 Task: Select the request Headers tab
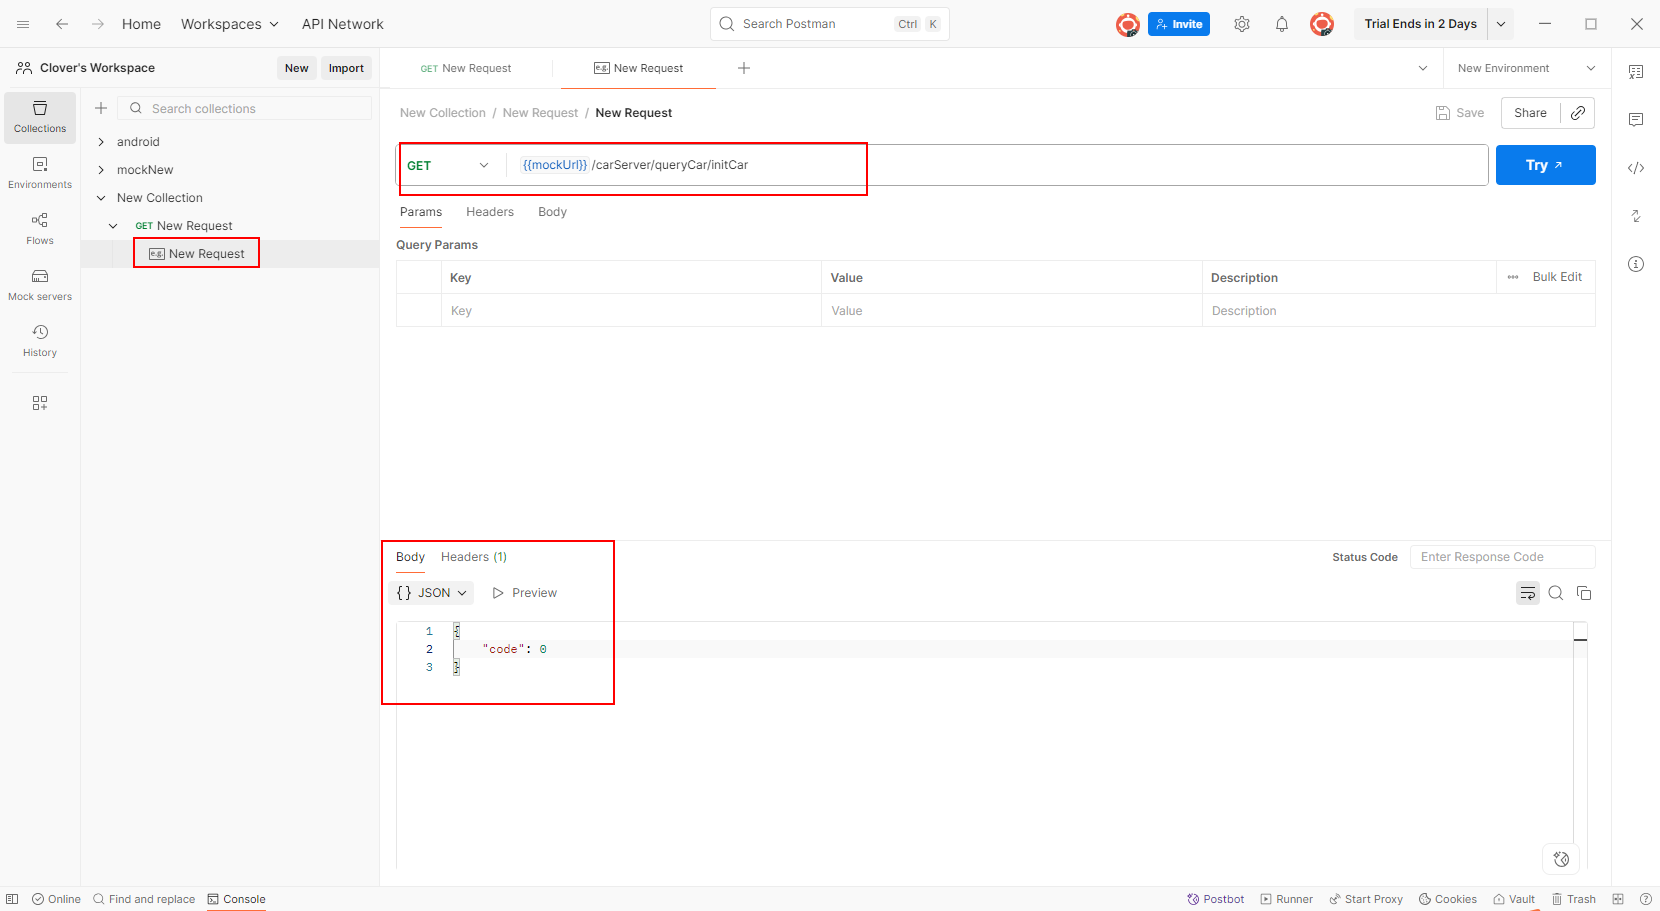pyautogui.click(x=490, y=212)
